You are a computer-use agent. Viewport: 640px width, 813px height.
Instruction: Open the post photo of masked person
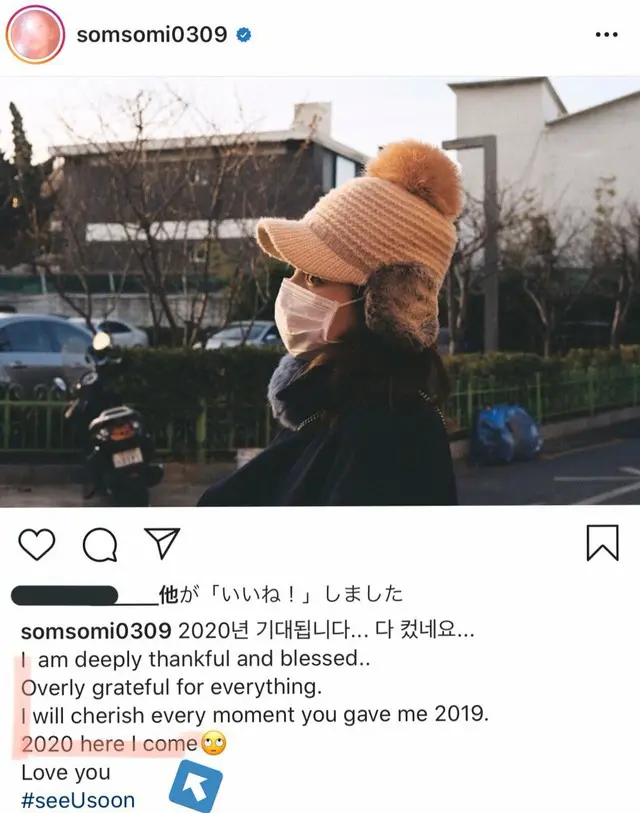coord(320,291)
